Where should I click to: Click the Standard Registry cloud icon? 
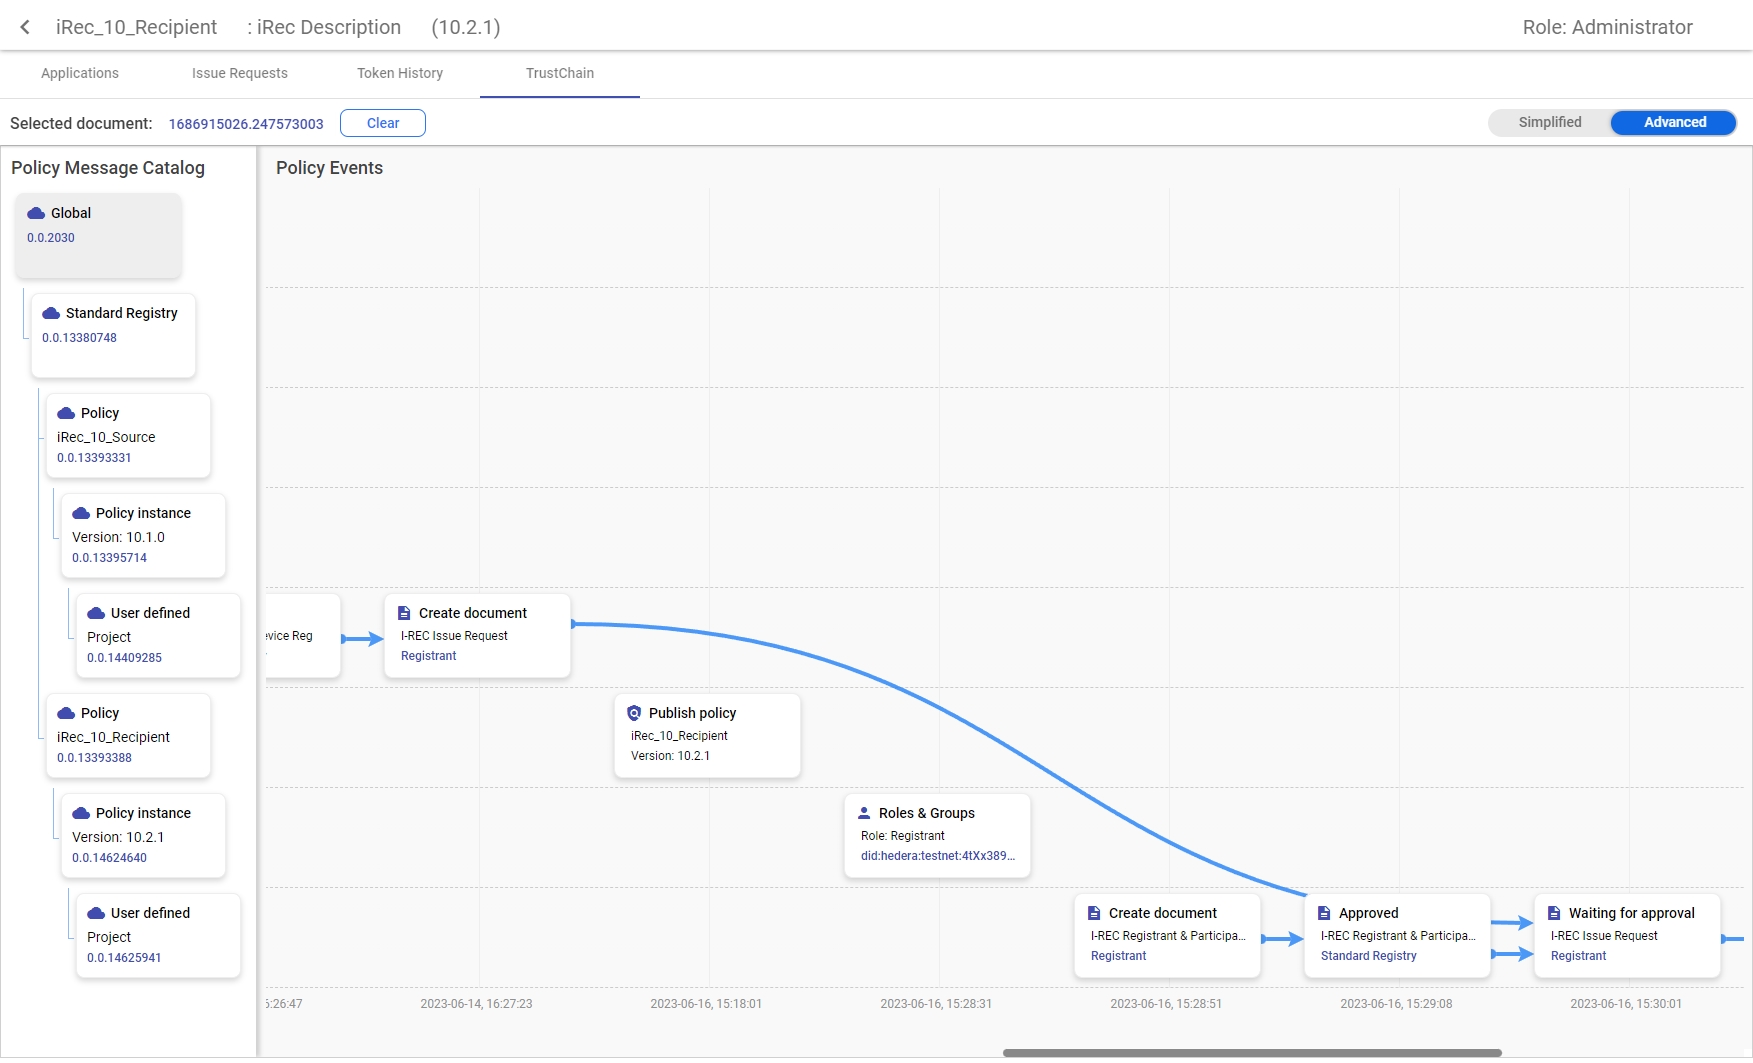point(51,313)
